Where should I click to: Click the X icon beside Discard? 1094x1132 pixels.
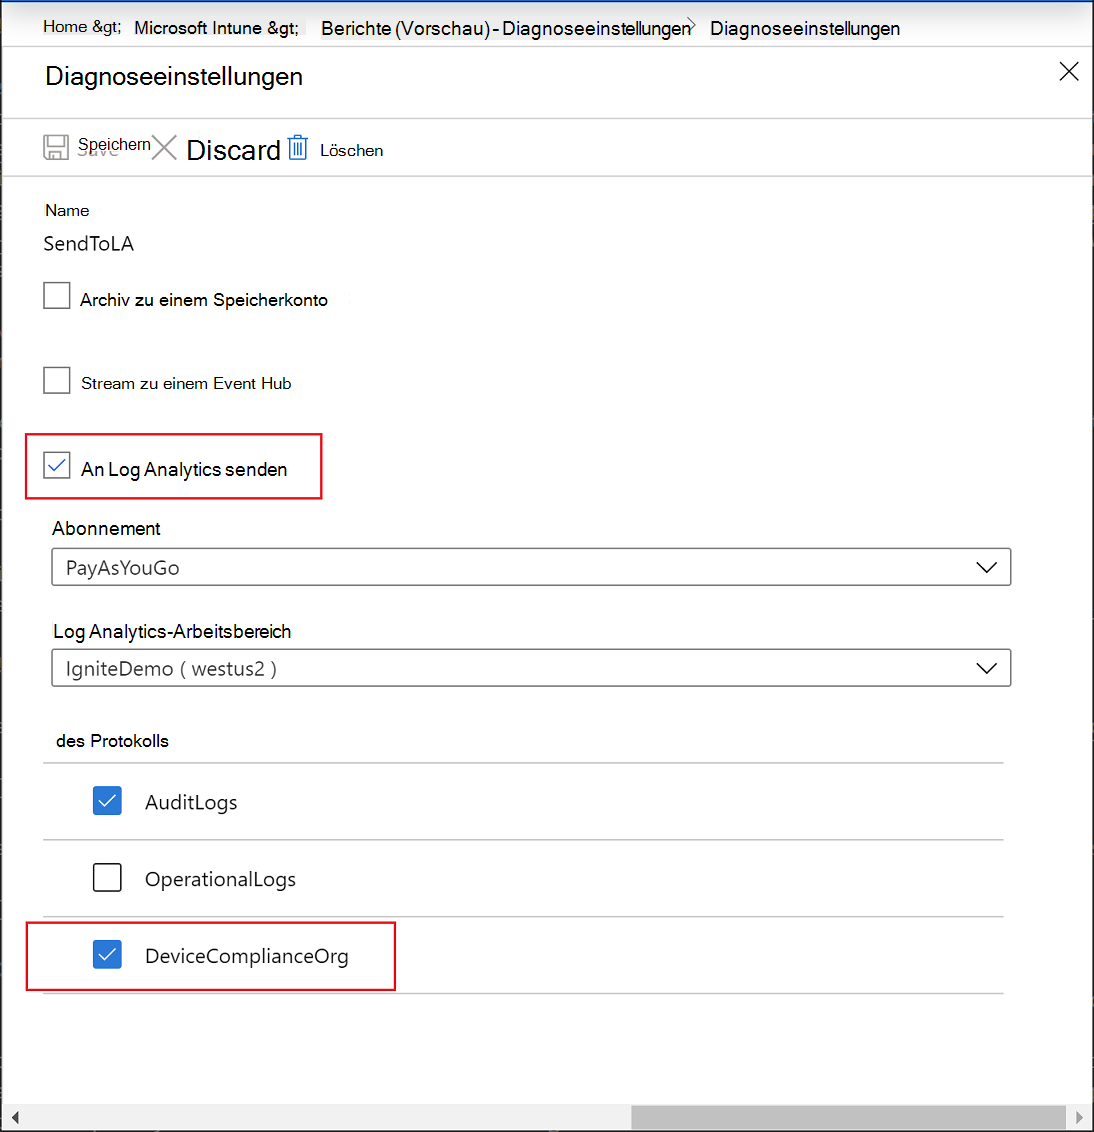[x=164, y=147]
